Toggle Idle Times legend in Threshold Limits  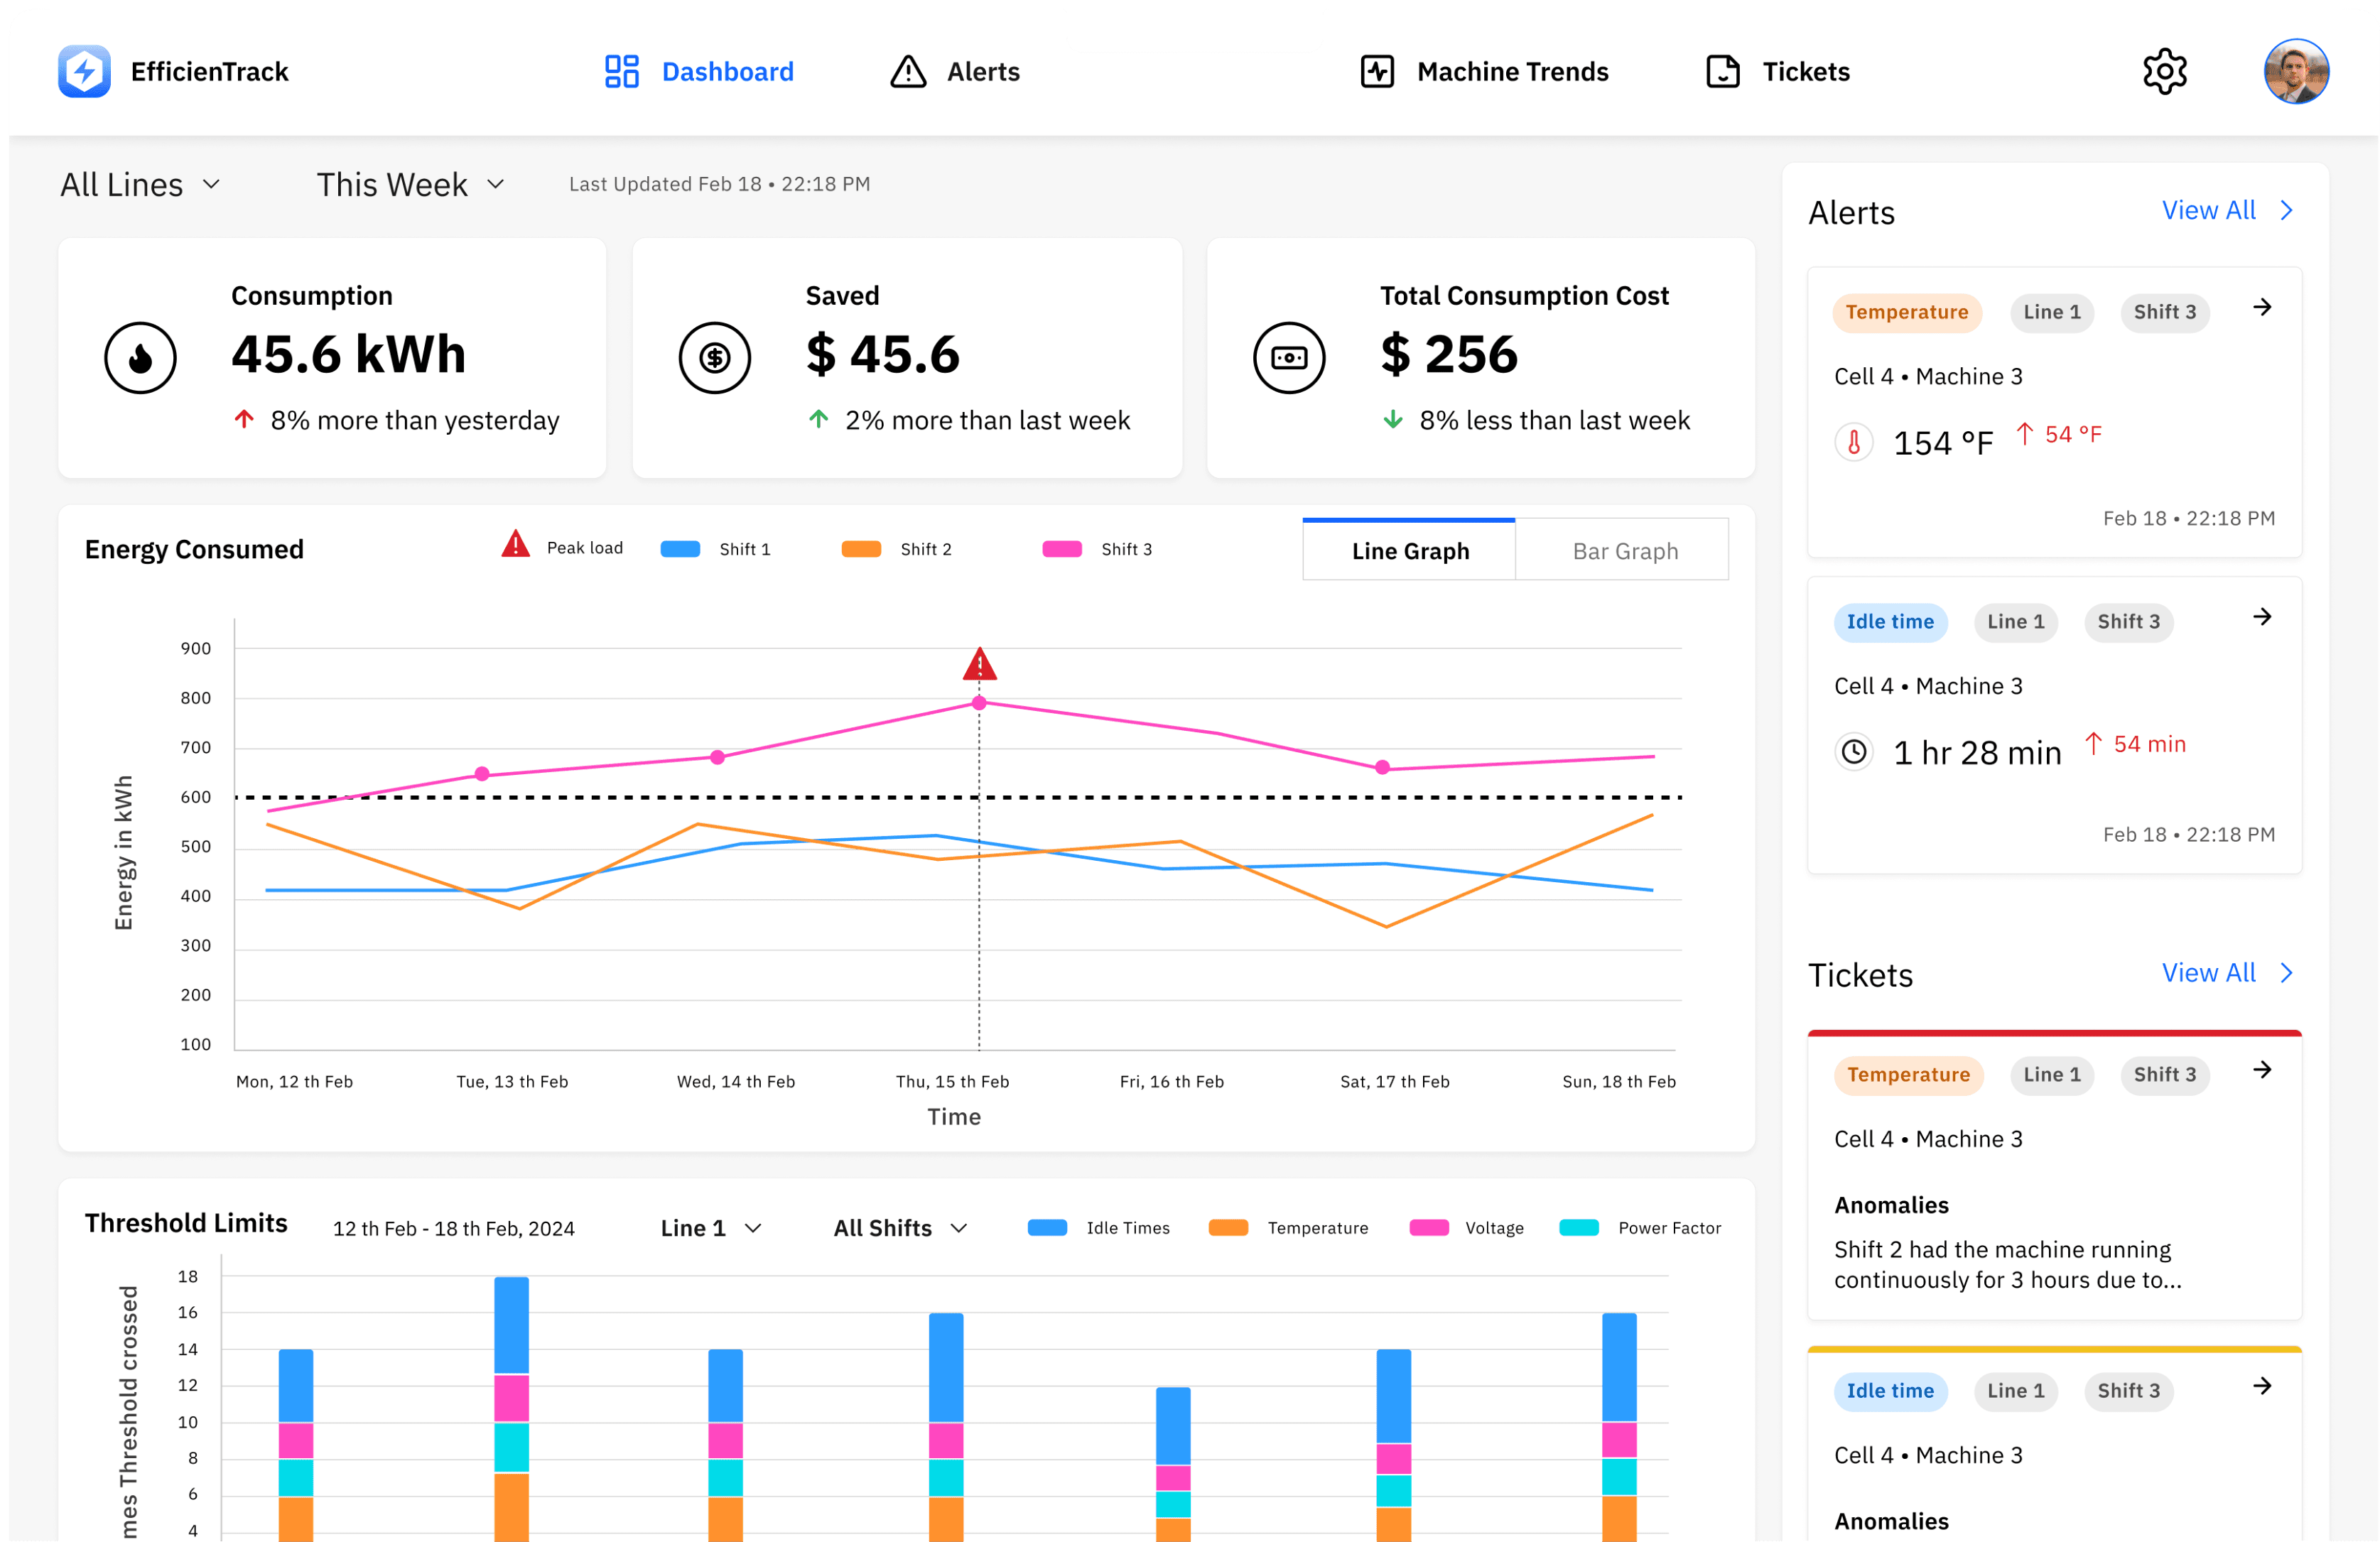[x=1098, y=1228]
